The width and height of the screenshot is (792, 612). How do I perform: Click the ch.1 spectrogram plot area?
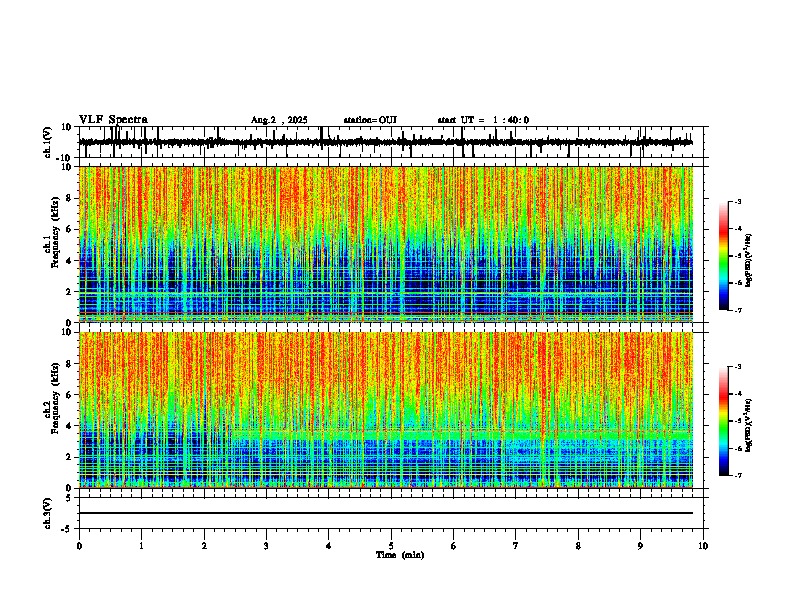(385, 244)
